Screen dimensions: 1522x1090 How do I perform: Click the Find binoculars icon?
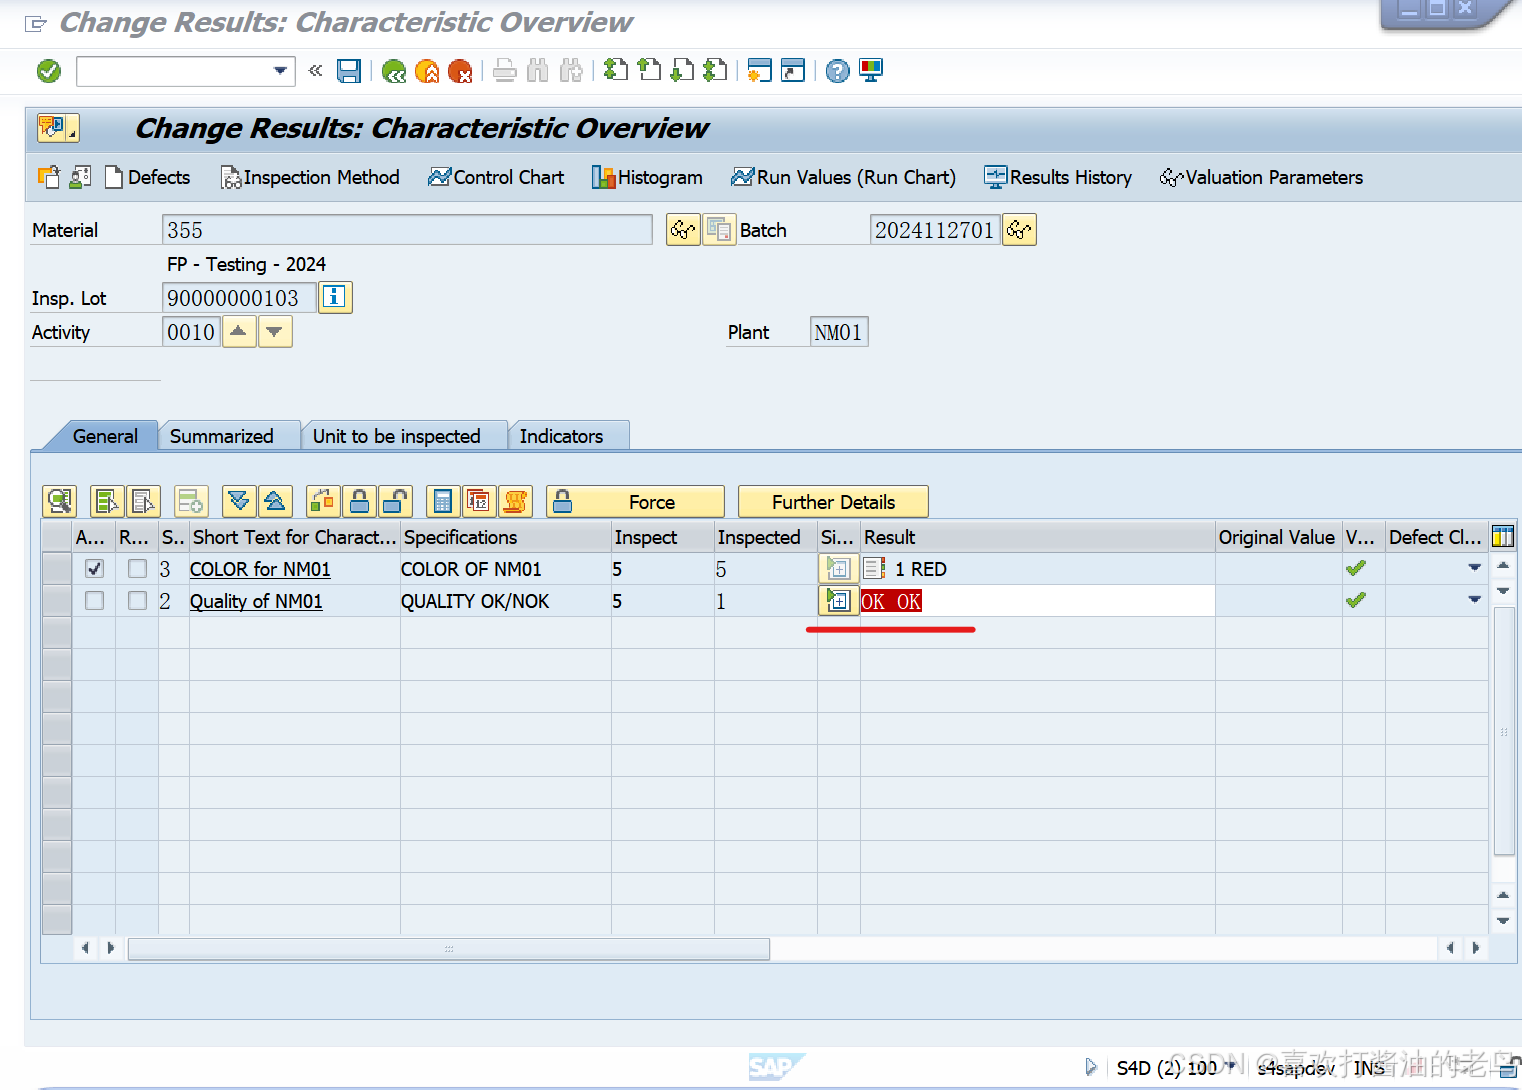pyautogui.click(x=538, y=71)
